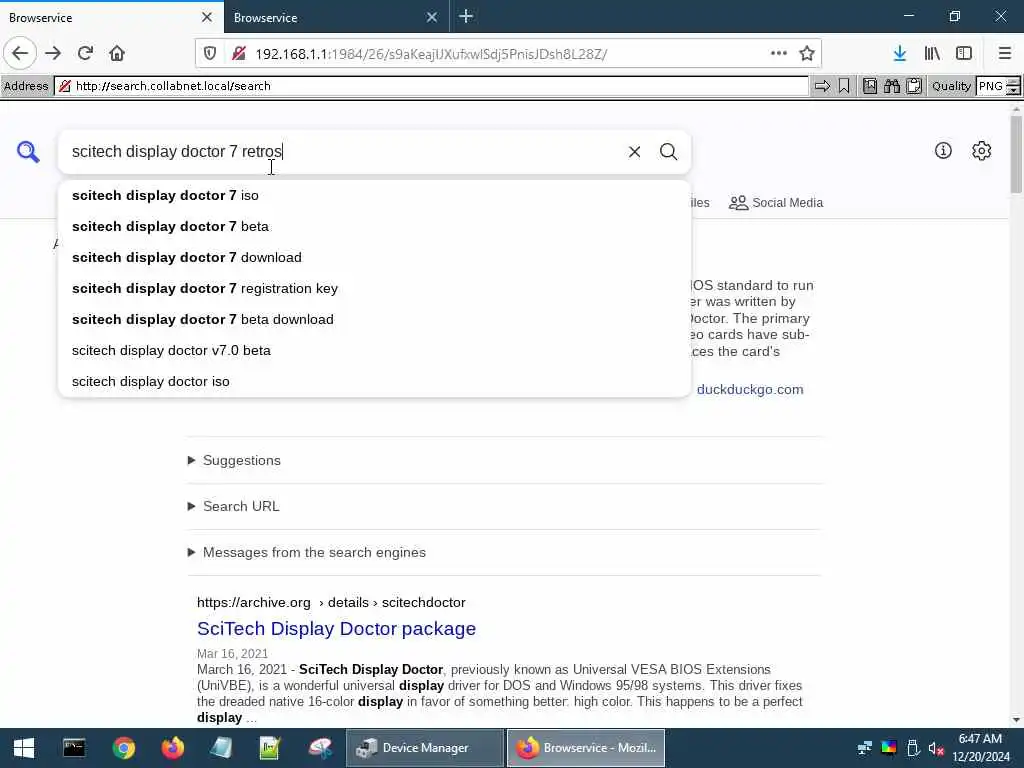Choose suggestion ending 'registration key'
Image resolution: width=1024 pixels, height=768 pixels.
374,289
